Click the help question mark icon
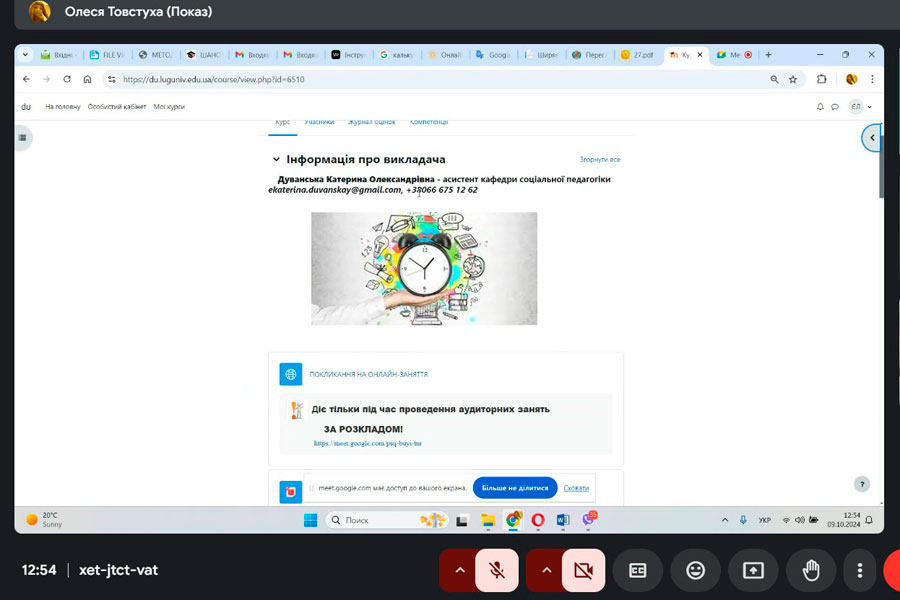900x600 pixels. 862,484
